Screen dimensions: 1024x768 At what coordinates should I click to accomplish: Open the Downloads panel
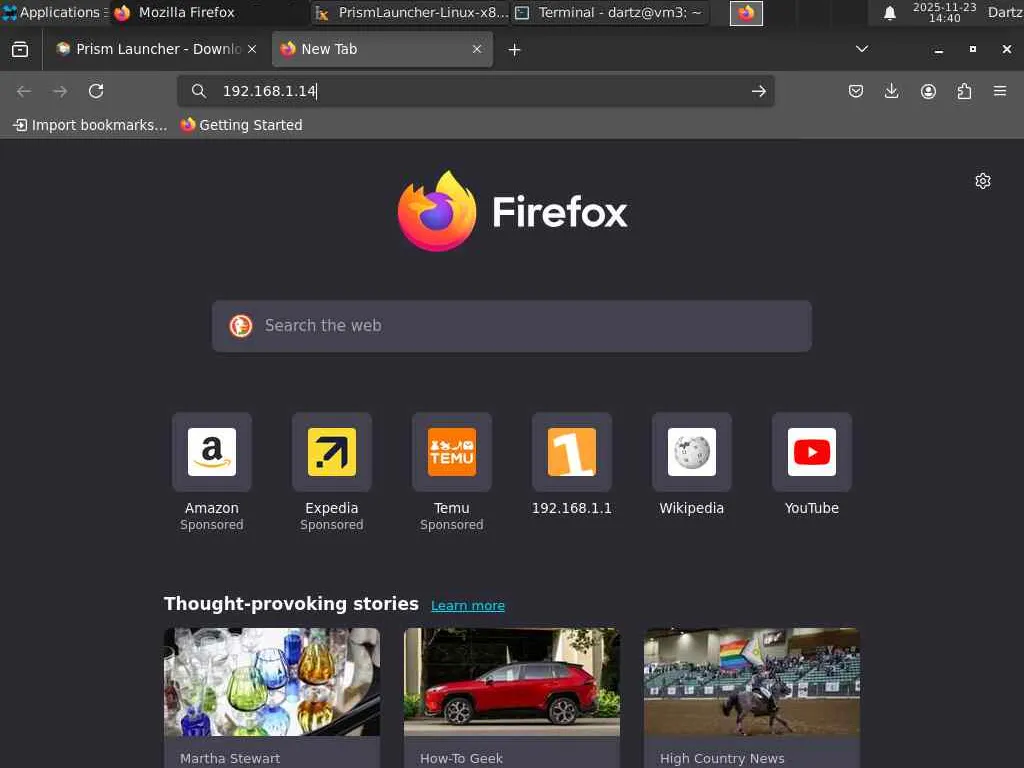[x=891, y=91]
